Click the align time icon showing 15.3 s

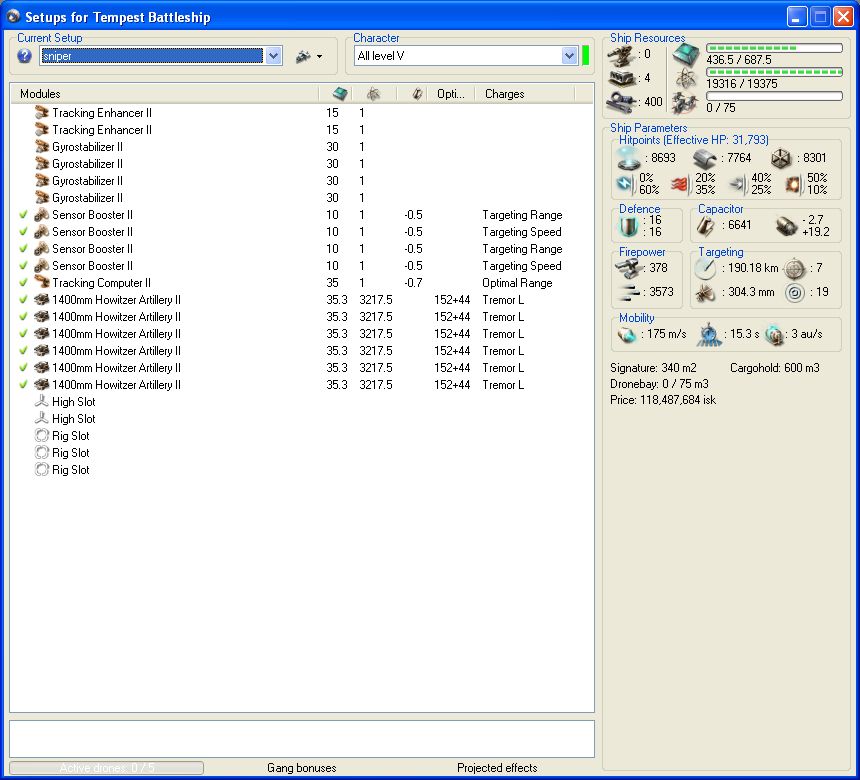709,335
